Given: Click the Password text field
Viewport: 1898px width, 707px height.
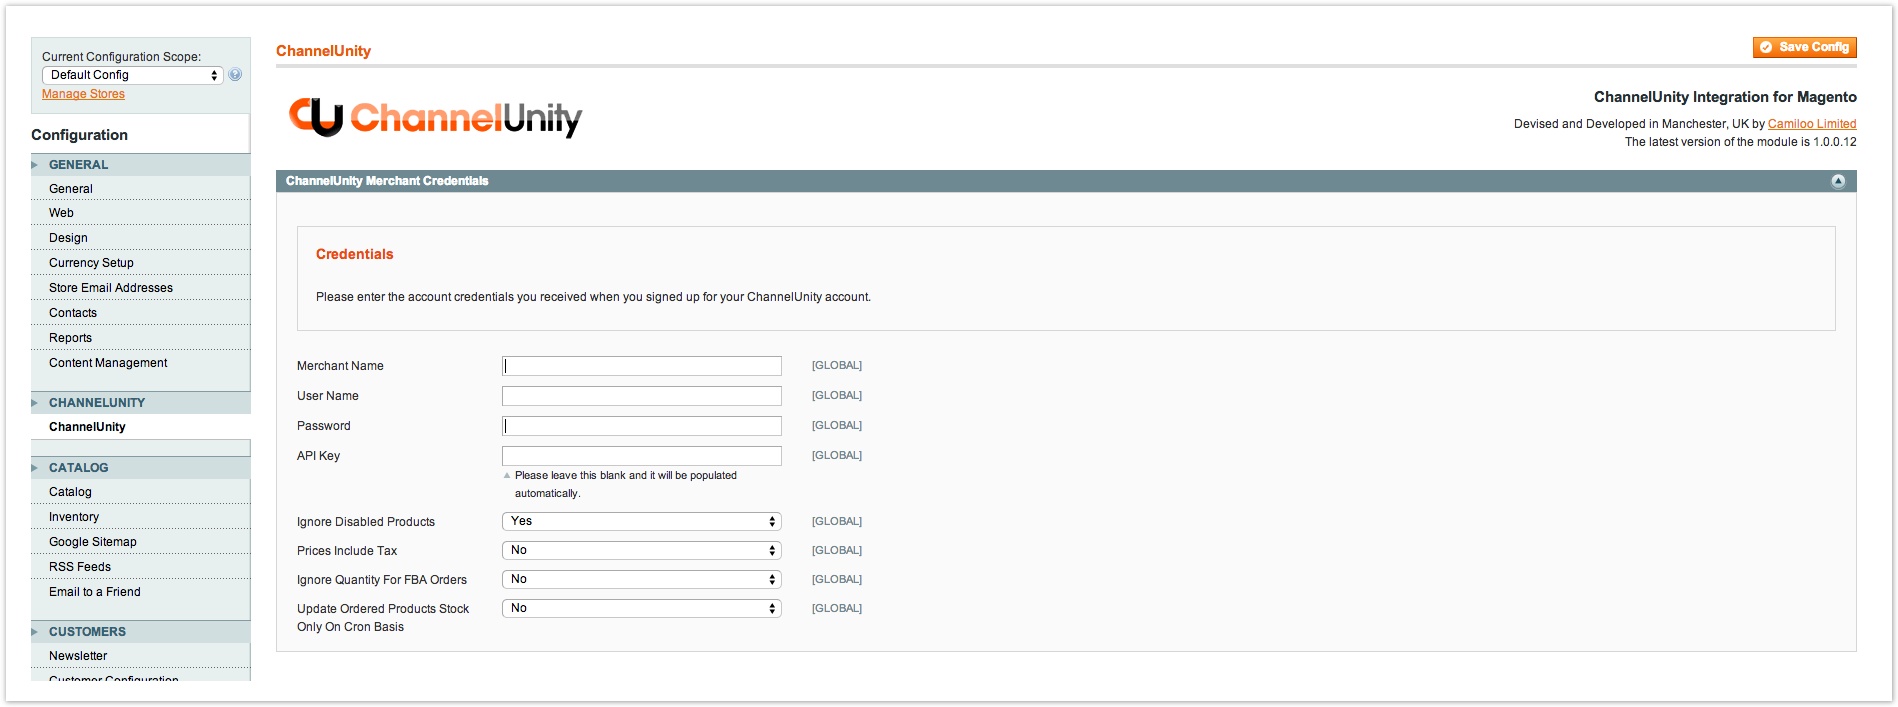Looking at the screenshot, I should (641, 426).
